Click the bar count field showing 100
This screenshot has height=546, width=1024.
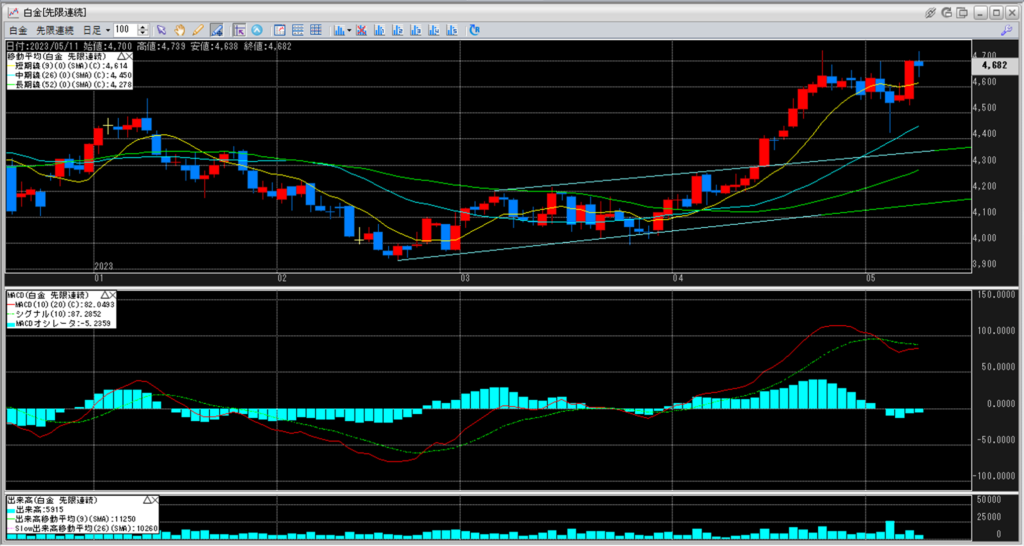125,30
